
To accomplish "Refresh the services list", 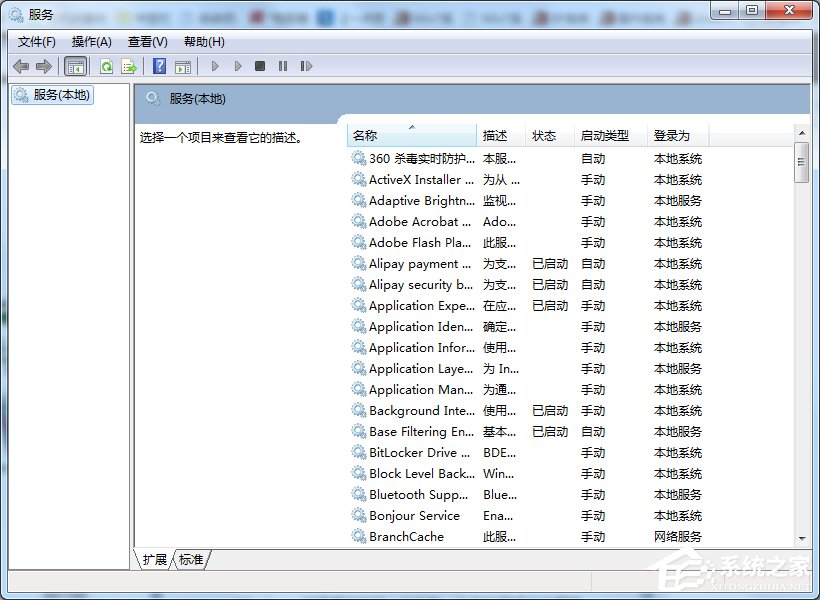I will (107, 65).
